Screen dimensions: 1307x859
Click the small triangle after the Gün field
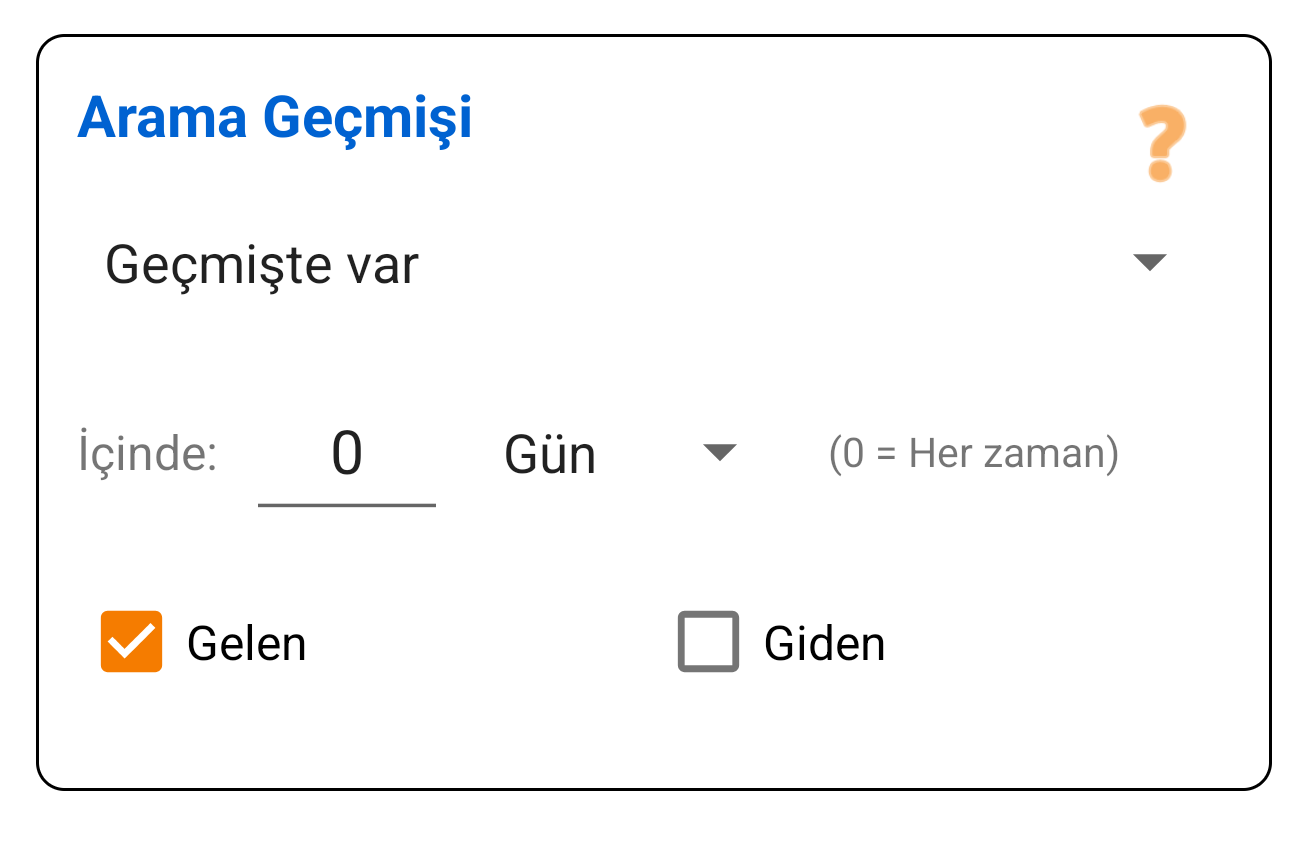[x=719, y=453]
